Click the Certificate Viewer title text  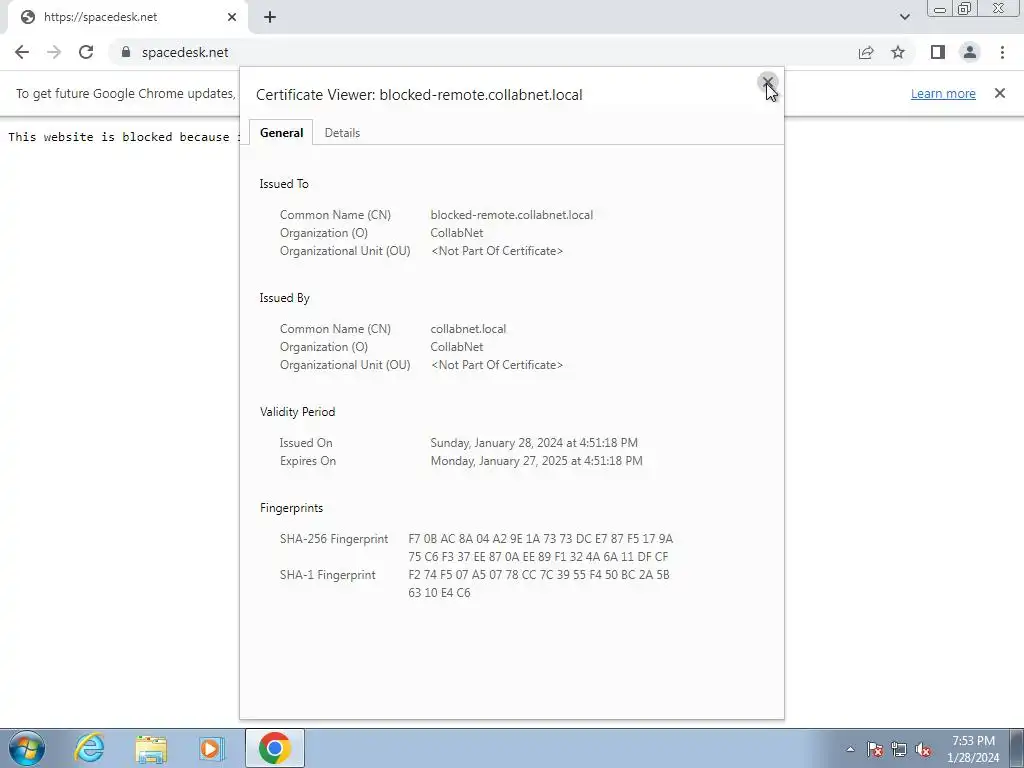pyautogui.click(x=419, y=95)
